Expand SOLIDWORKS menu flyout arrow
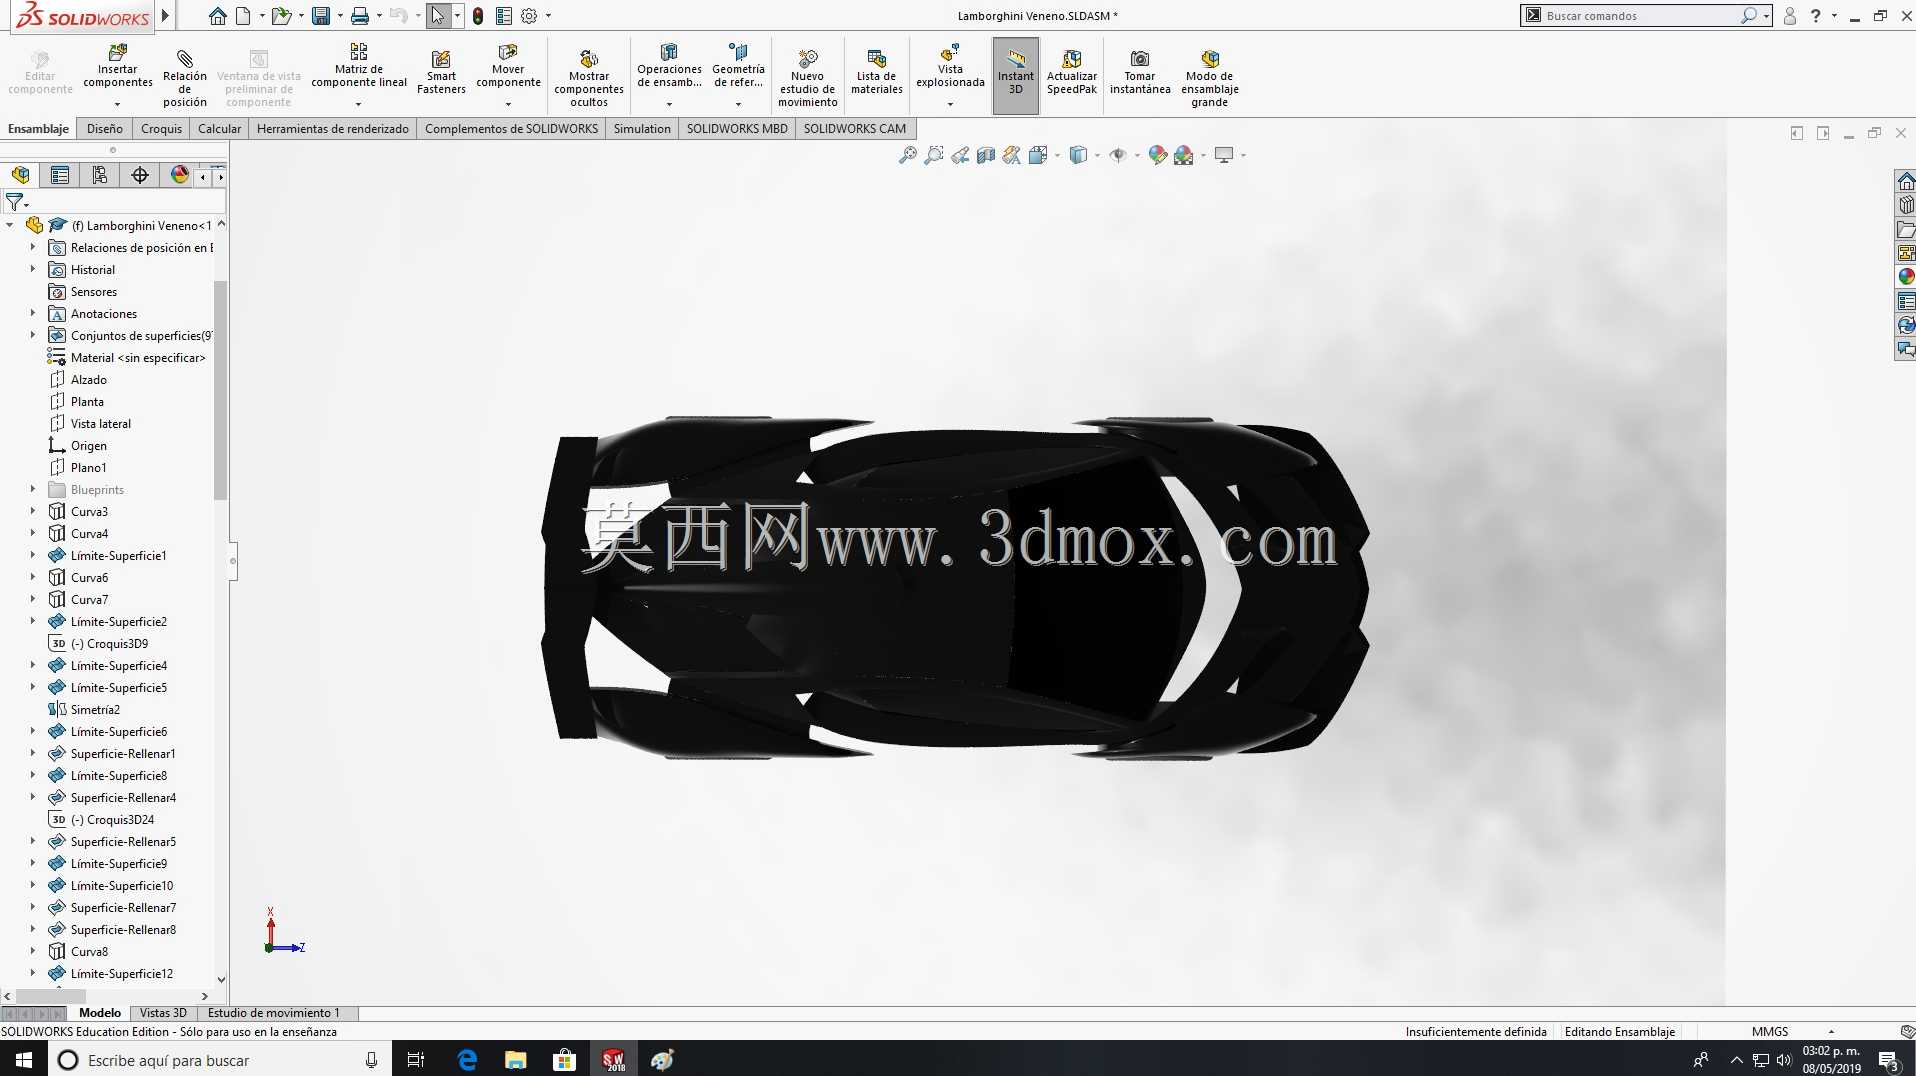1916x1076 pixels. pyautogui.click(x=166, y=16)
